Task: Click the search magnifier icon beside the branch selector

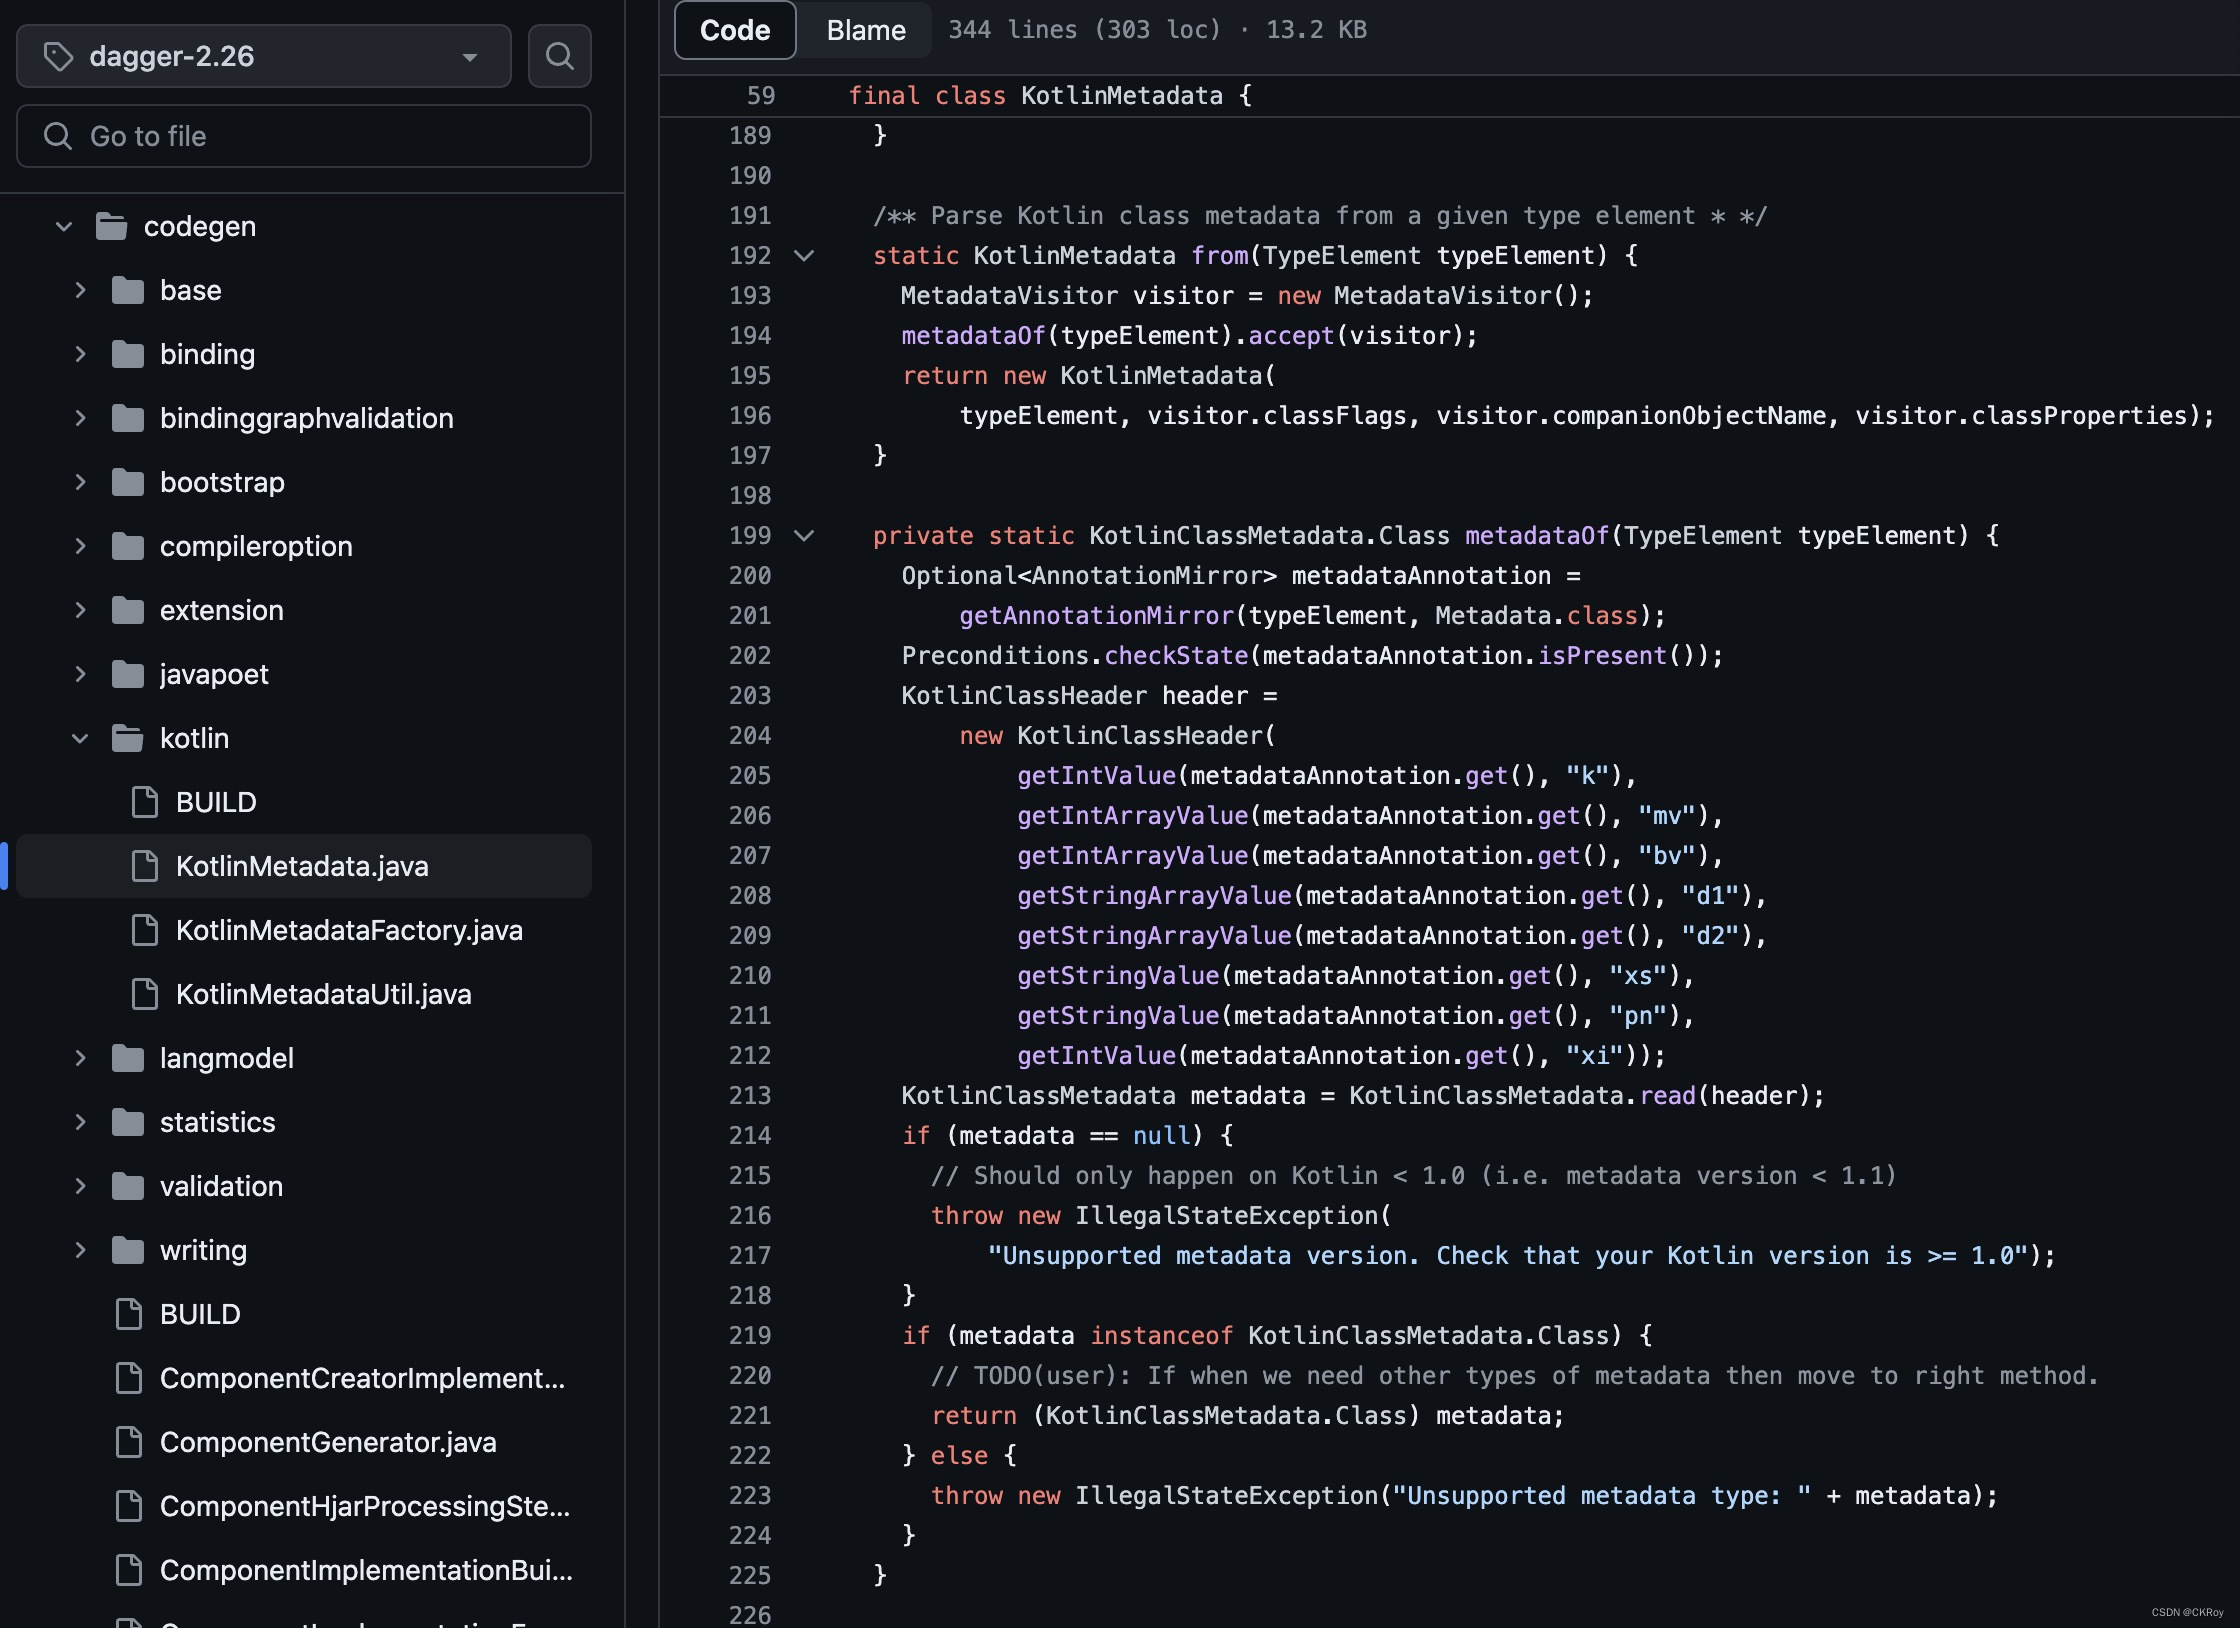Action: 559,56
